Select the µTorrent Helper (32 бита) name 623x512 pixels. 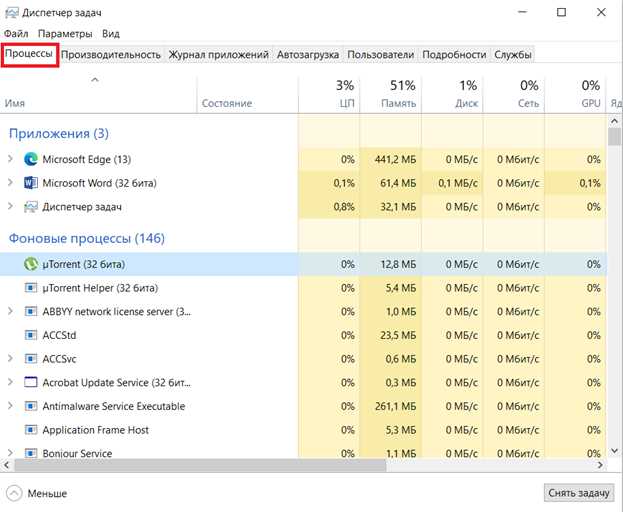click(x=100, y=288)
